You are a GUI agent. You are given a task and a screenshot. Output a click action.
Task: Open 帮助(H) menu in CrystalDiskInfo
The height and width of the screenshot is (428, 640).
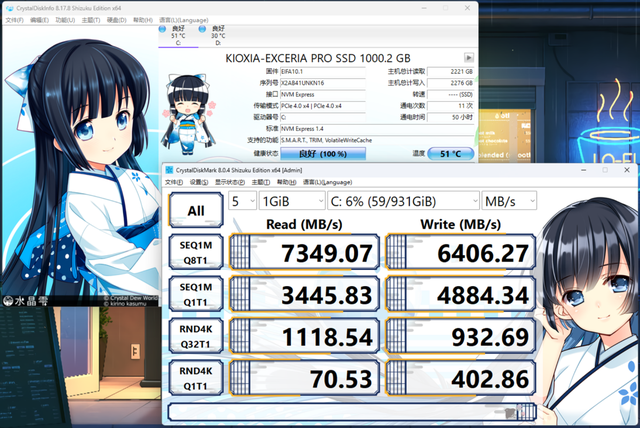coord(143,20)
